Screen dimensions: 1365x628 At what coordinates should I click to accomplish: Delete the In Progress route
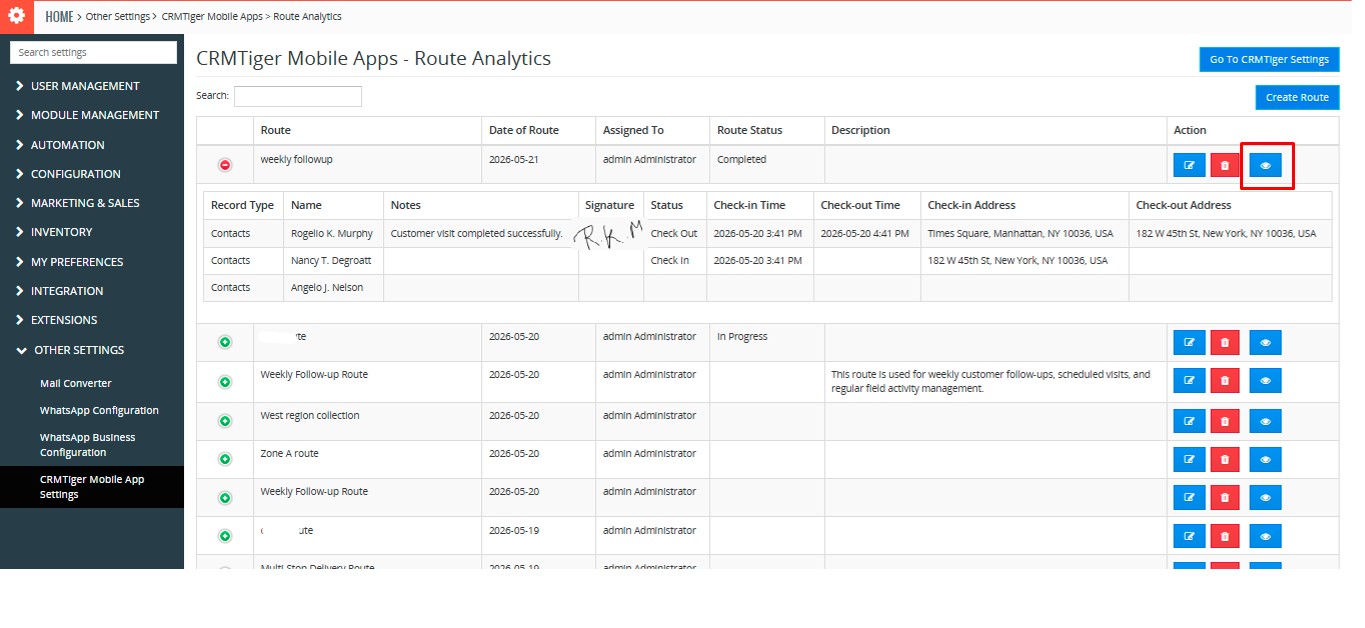(x=1225, y=343)
